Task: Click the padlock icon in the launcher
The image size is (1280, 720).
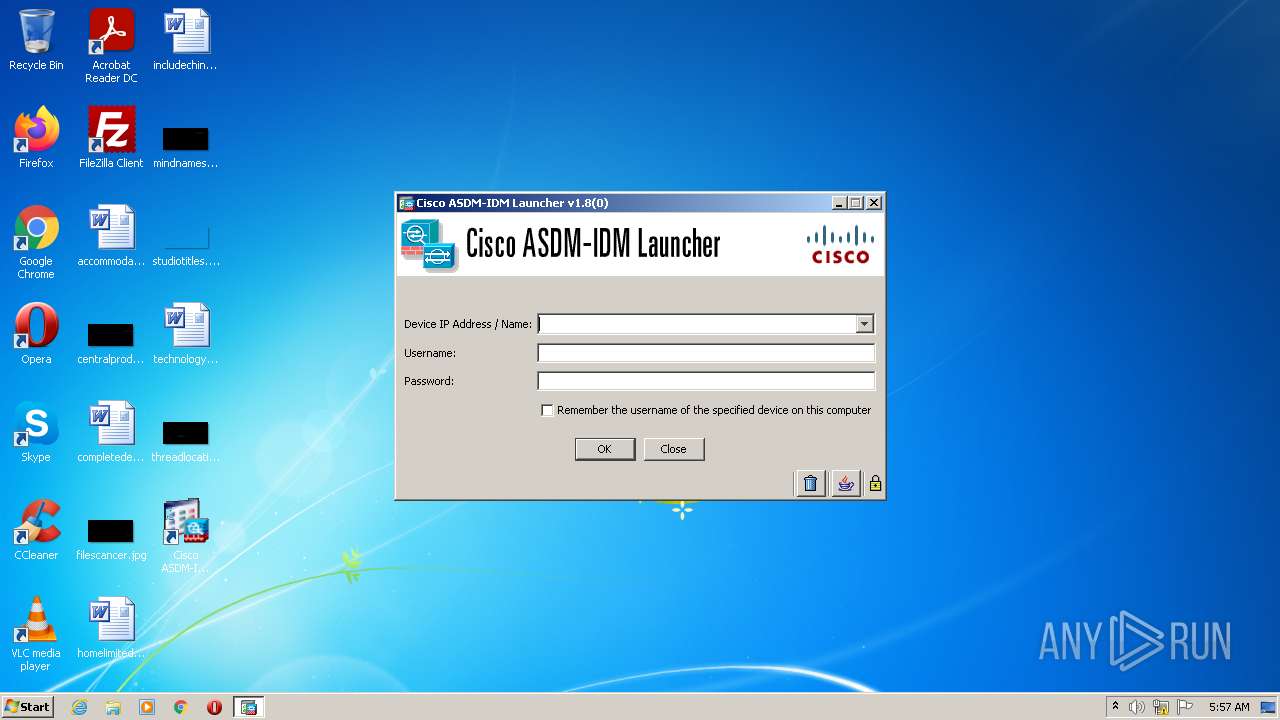Action: (x=875, y=484)
